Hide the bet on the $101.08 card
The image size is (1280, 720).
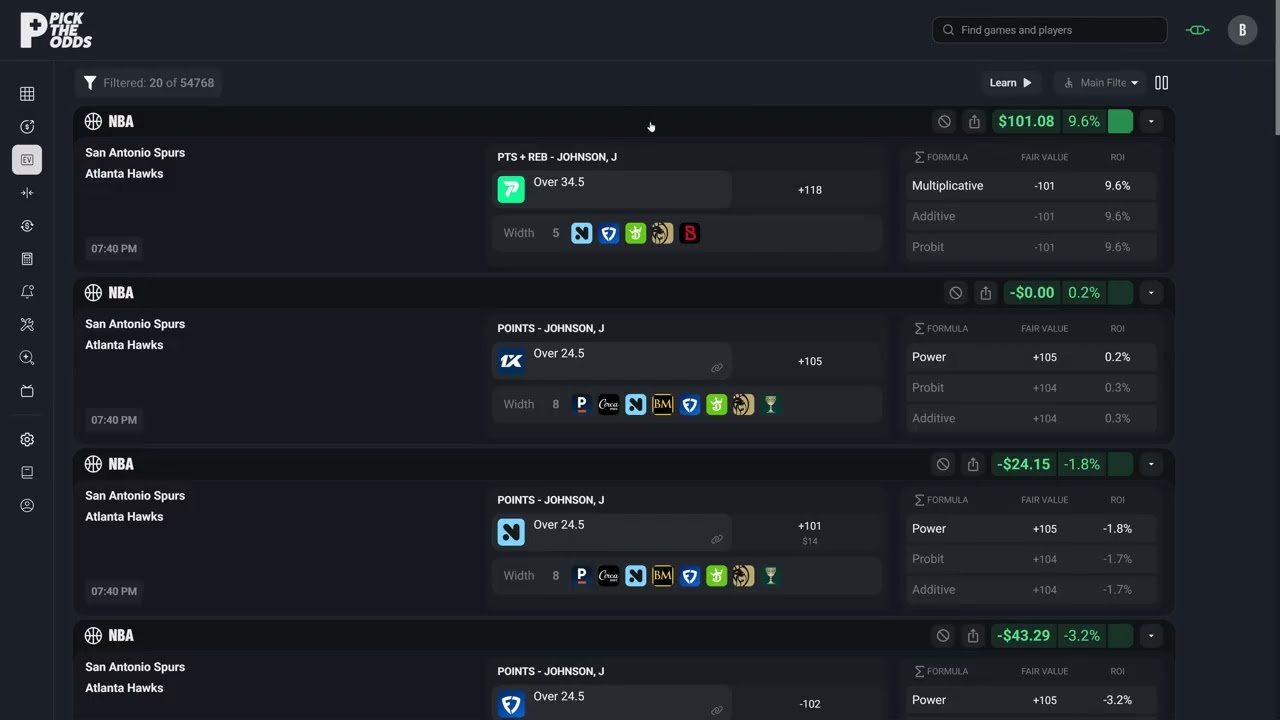(x=944, y=122)
